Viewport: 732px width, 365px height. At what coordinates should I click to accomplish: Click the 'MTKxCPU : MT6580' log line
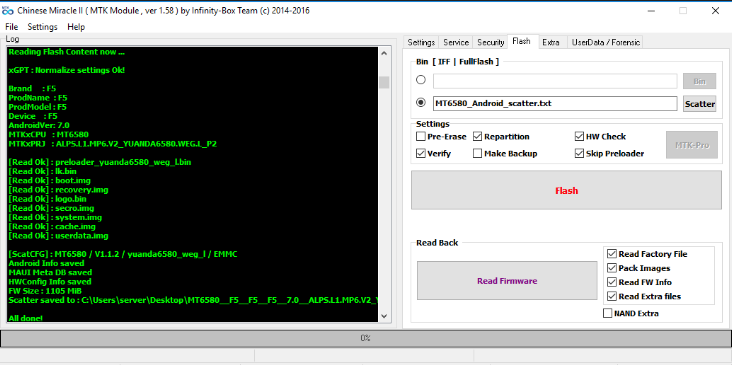[x=49, y=134]
